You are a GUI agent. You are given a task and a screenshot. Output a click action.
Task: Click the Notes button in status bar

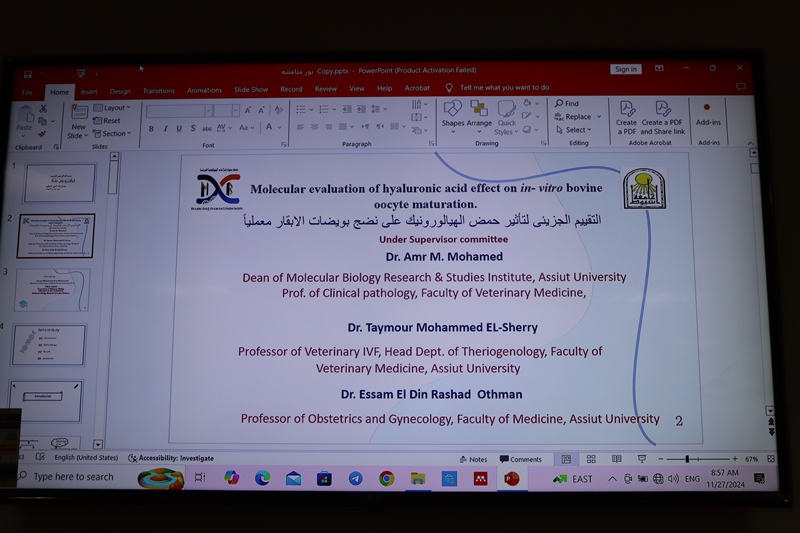pyautogui.click(x=474, y=460)
